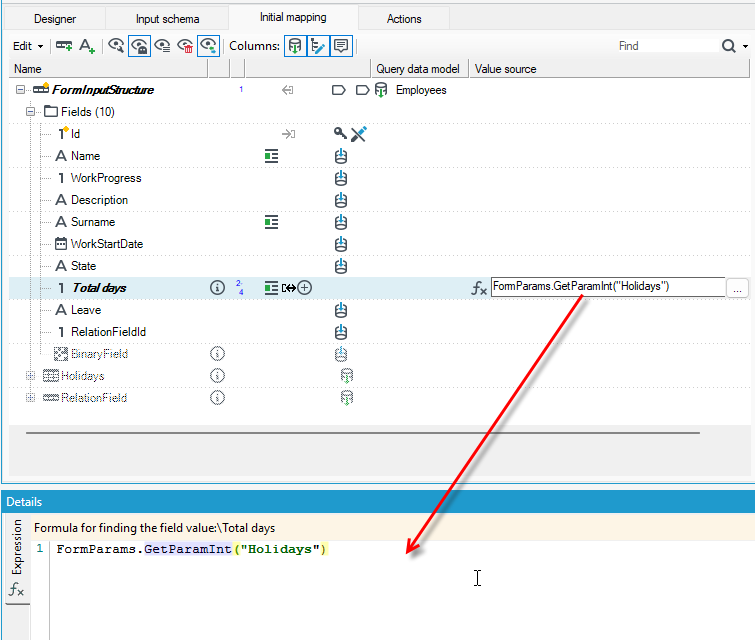This screenshot has height=640, width=755.
Task: Click the tools icon in Id row
Action: 359,134
